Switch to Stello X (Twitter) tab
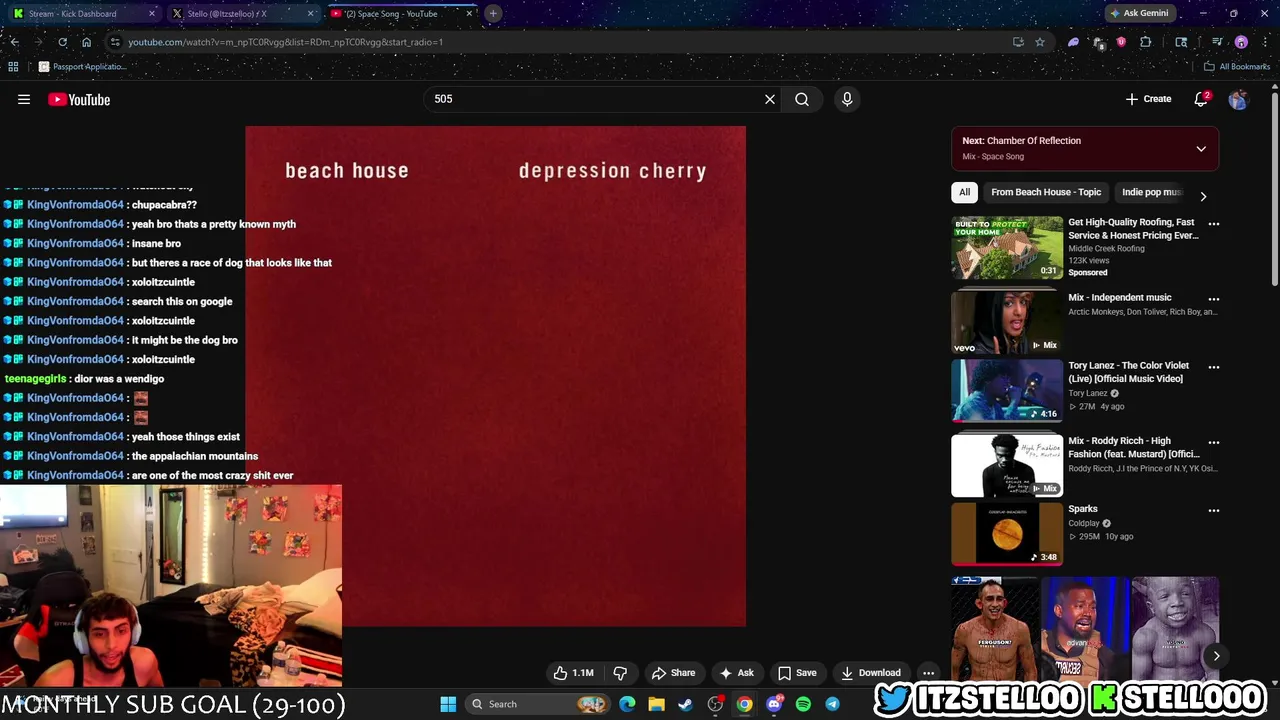 [x=243, y=13]
